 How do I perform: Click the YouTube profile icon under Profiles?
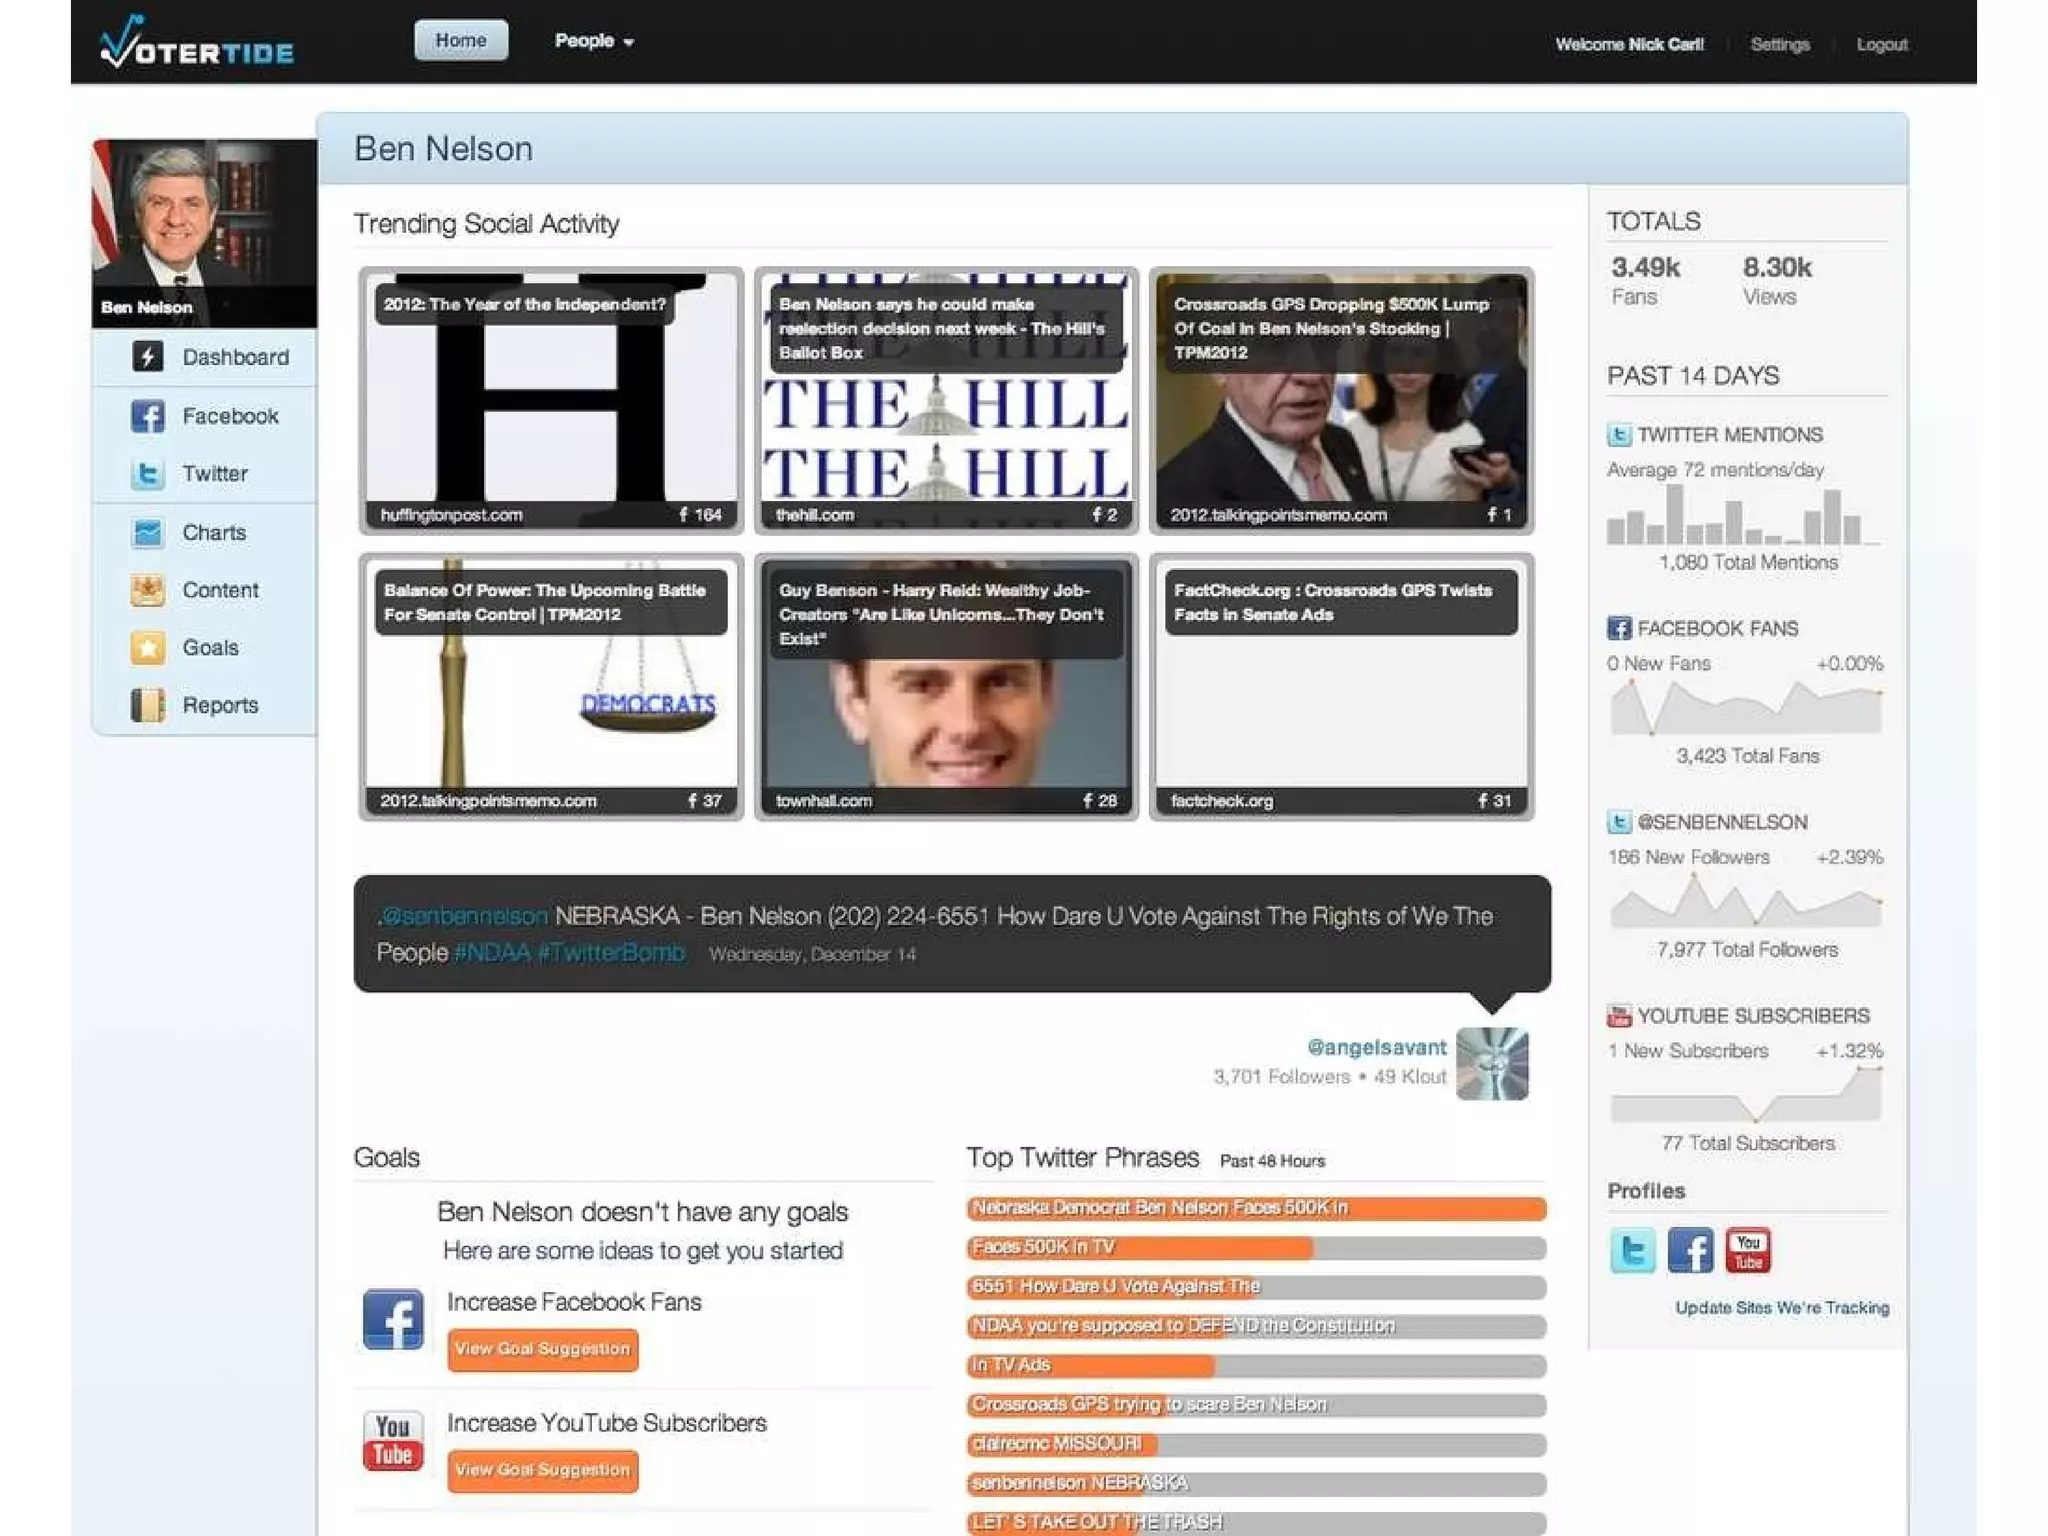click(1748, 1251)
